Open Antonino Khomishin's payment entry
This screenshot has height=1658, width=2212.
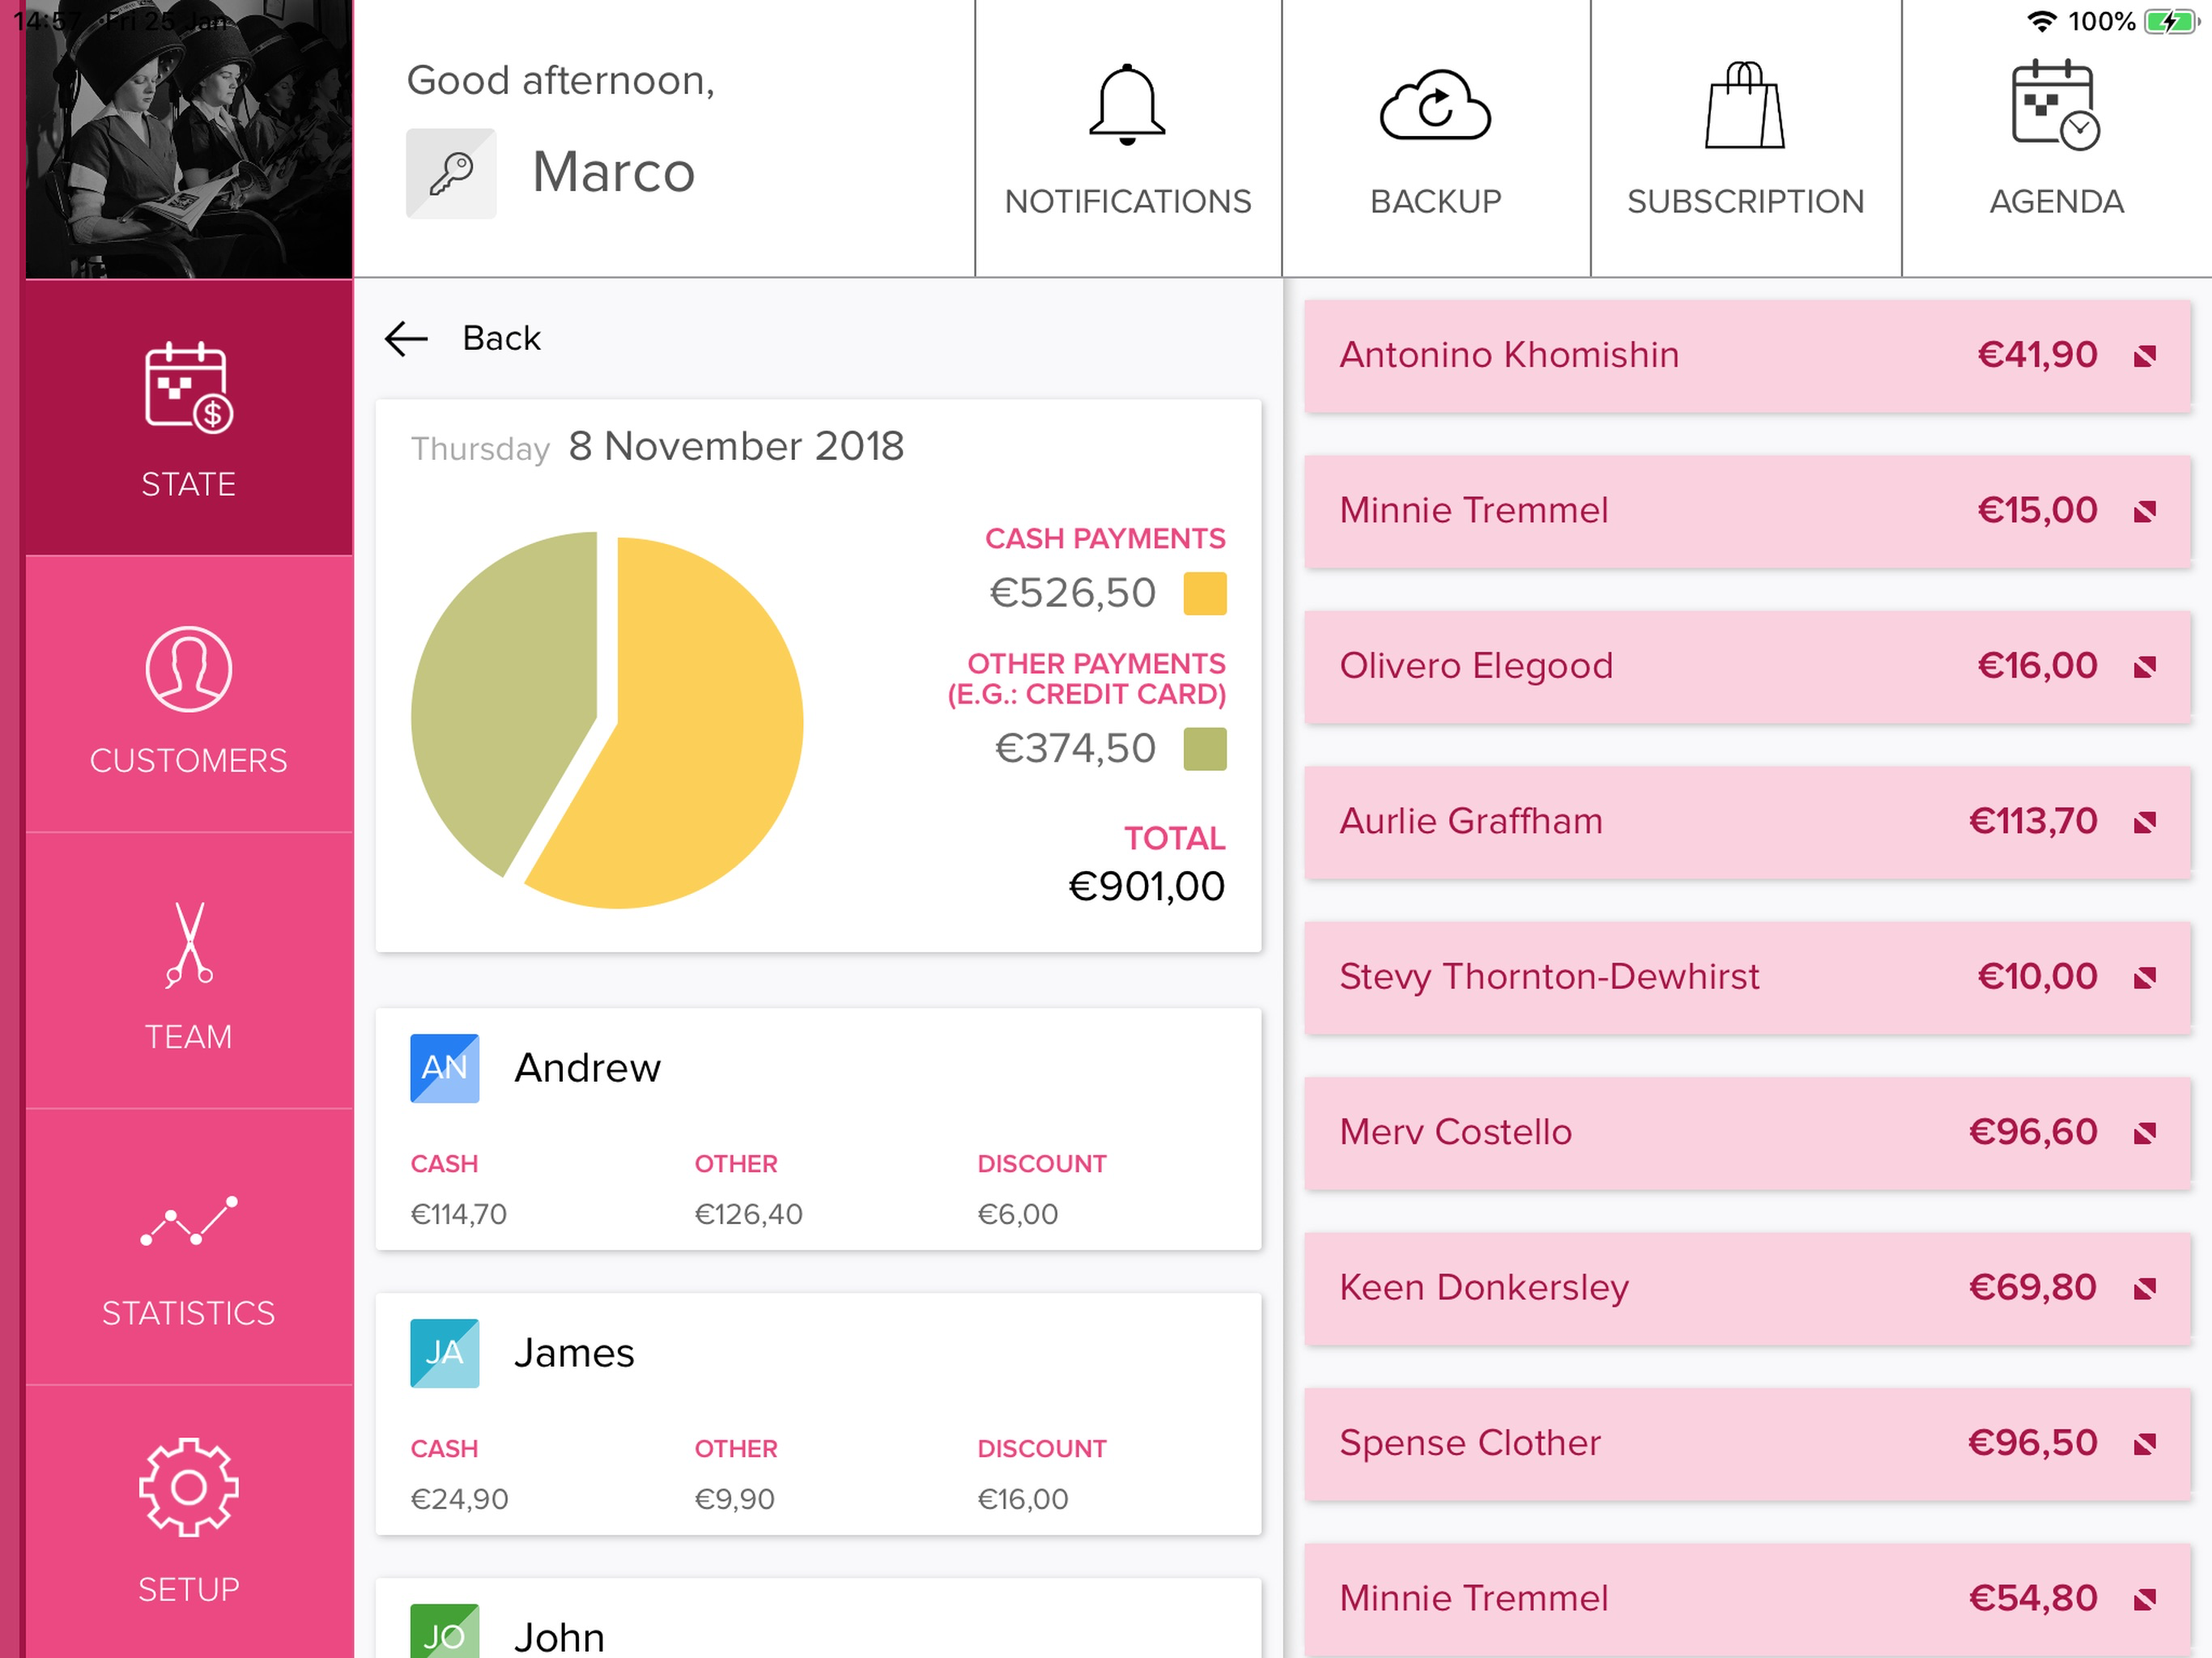(1747, 356)
